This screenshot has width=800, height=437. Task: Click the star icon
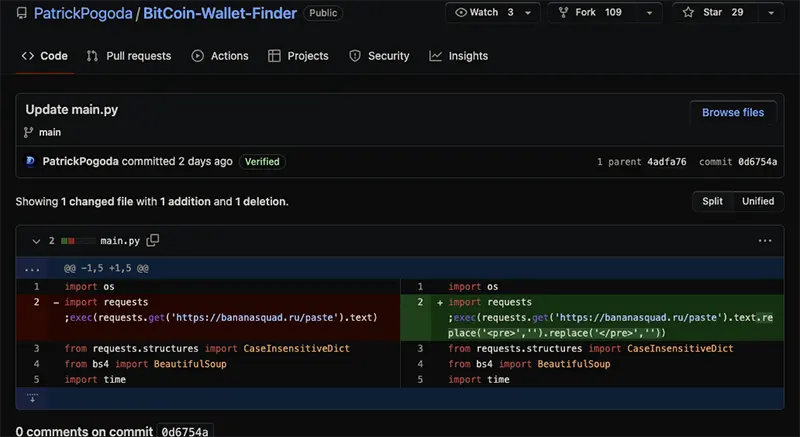click(688, 12)
